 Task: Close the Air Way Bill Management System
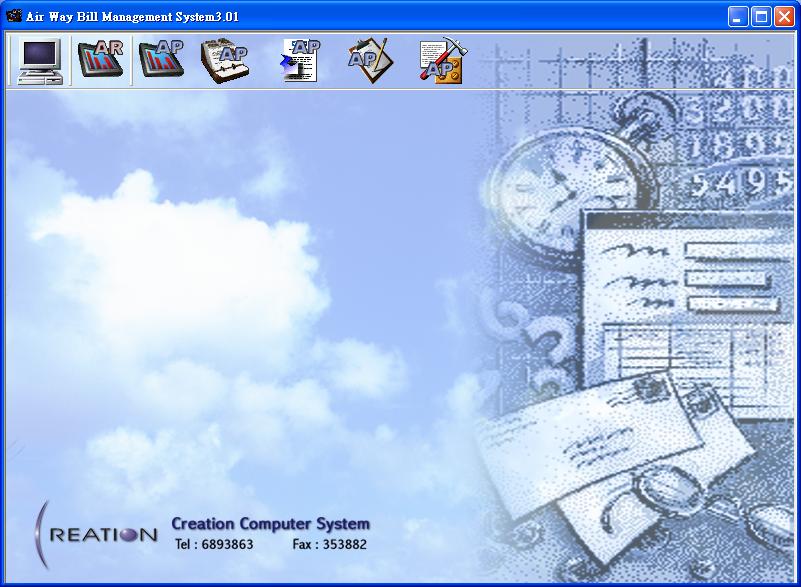(784, 17)
